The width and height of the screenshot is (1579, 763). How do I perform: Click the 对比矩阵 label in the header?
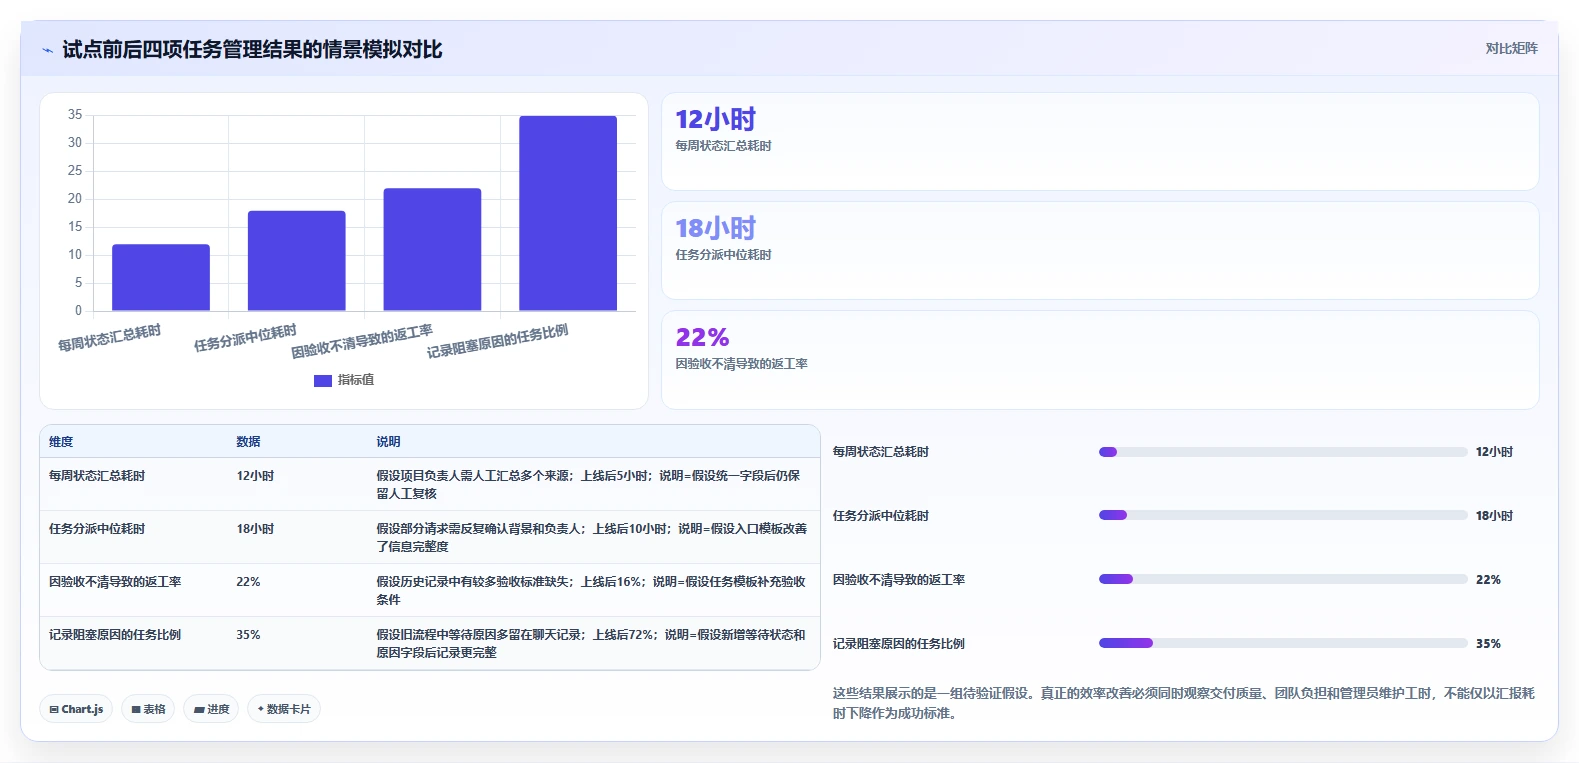(x=1511, y=48)
